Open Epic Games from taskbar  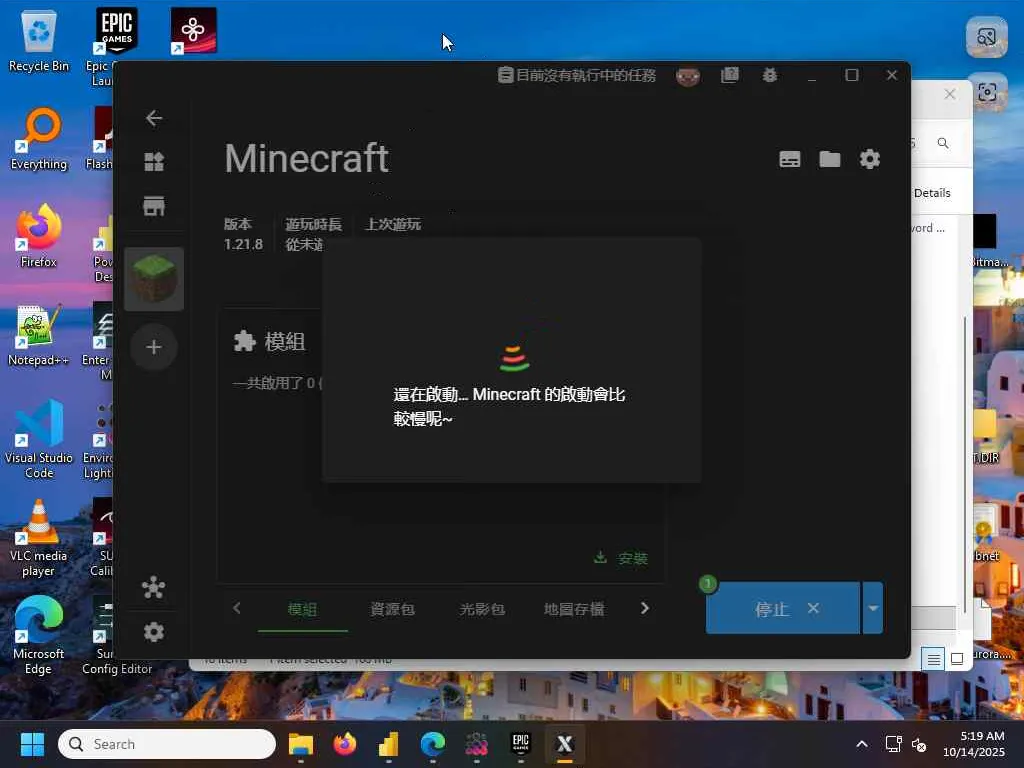click(520, 744)
